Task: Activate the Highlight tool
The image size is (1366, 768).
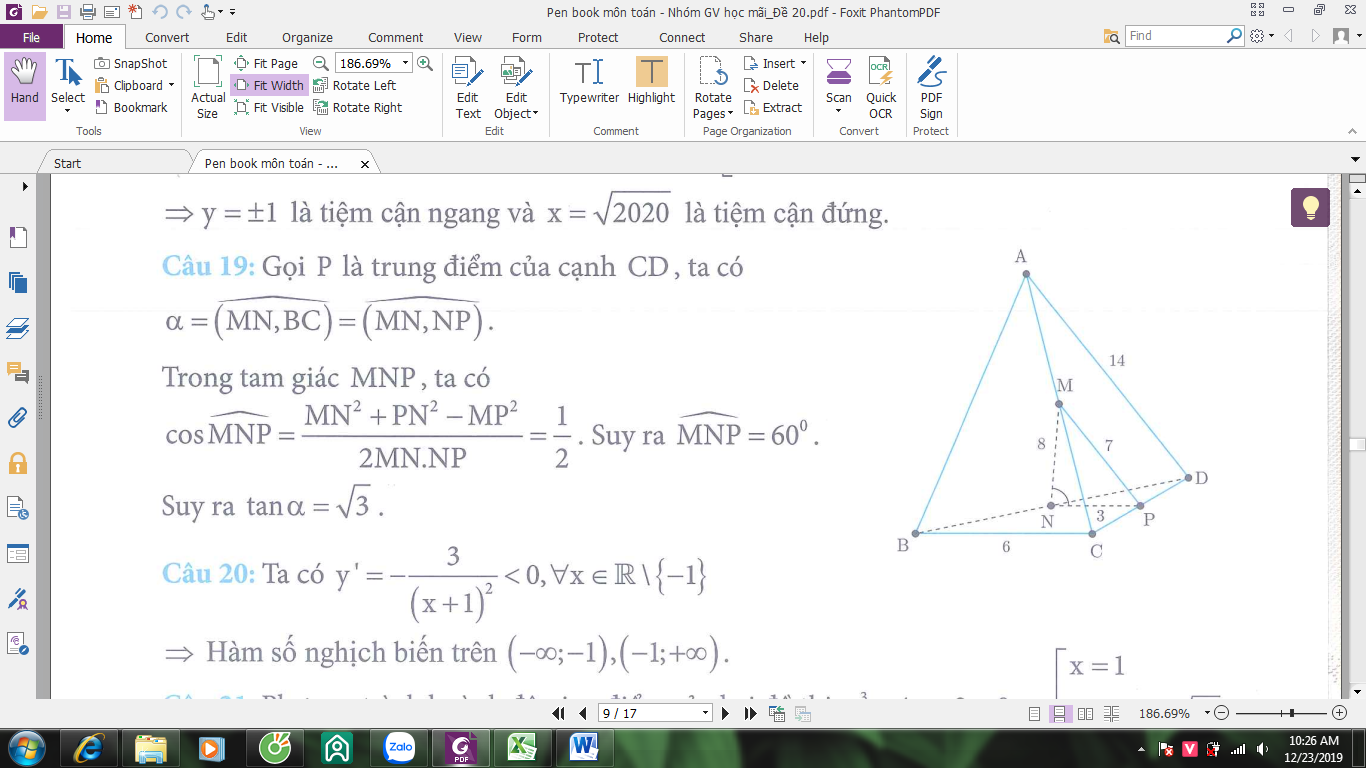Action: point(651,80)
